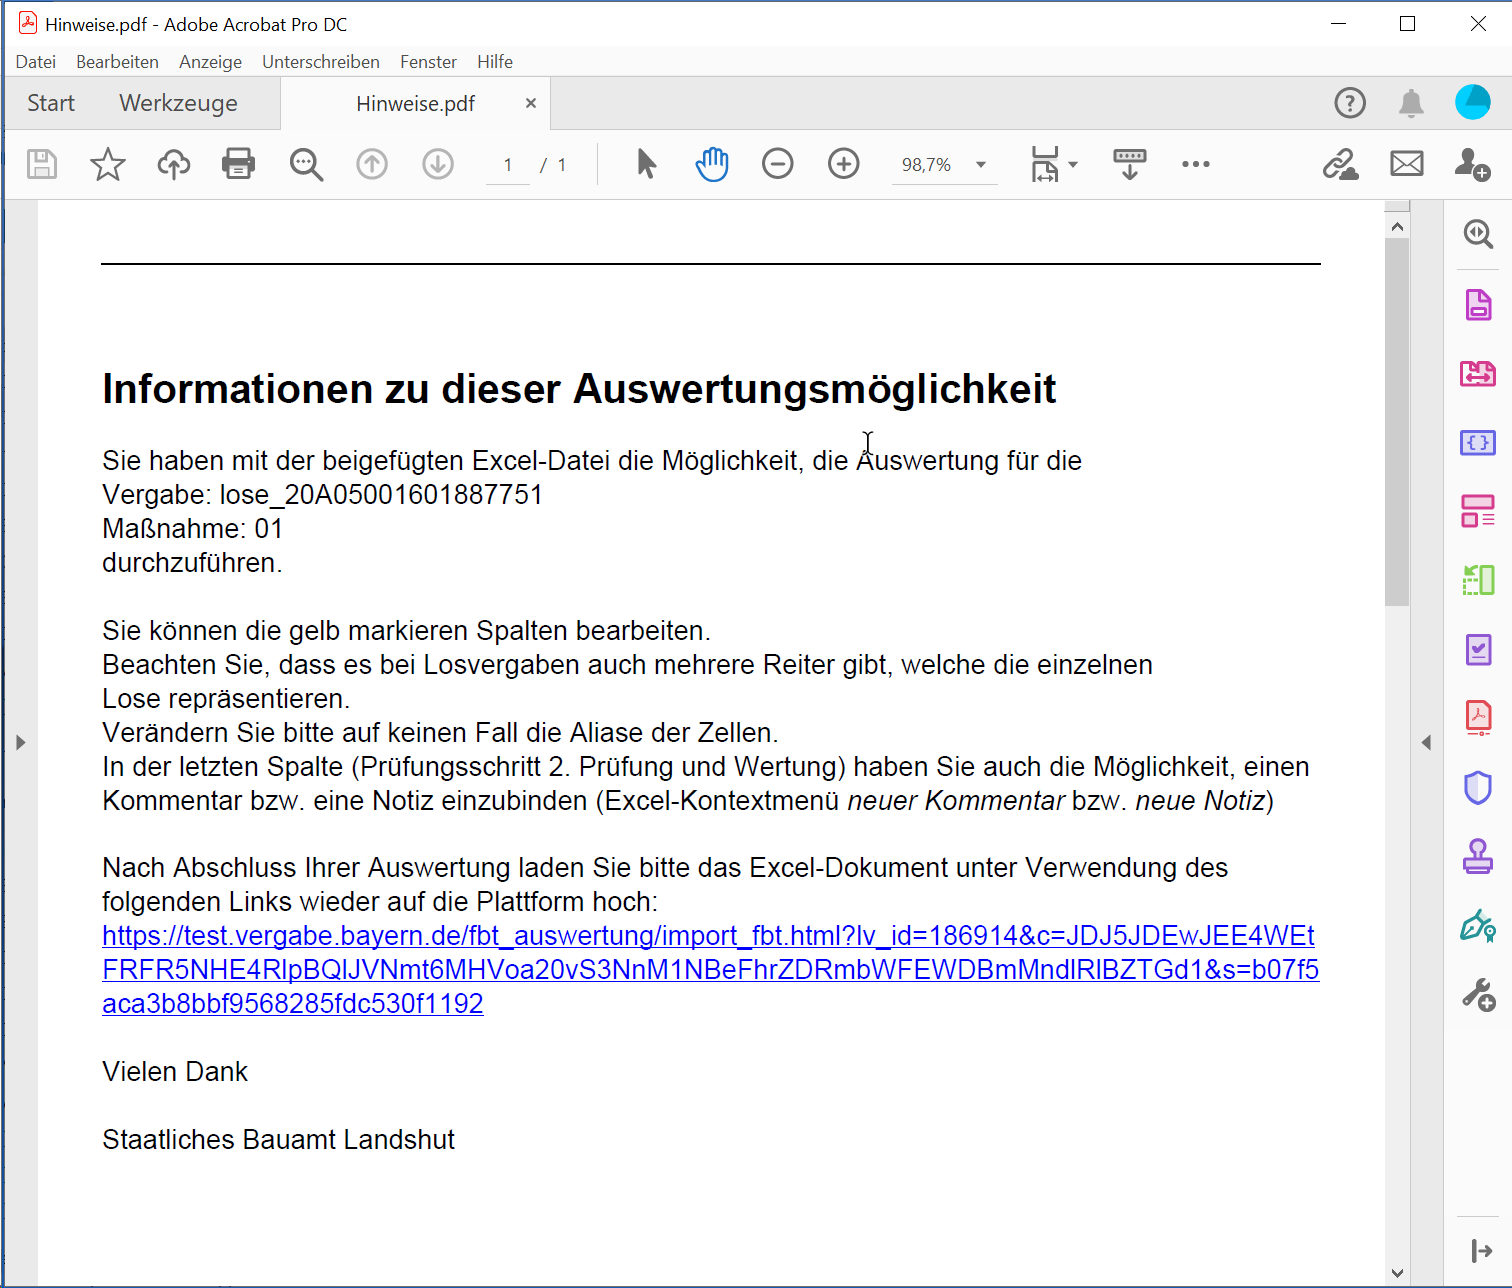Click the heading Informationen zu dieser Auswertungsmöglichkeit

pyautogui.click(x=579, y=390)
